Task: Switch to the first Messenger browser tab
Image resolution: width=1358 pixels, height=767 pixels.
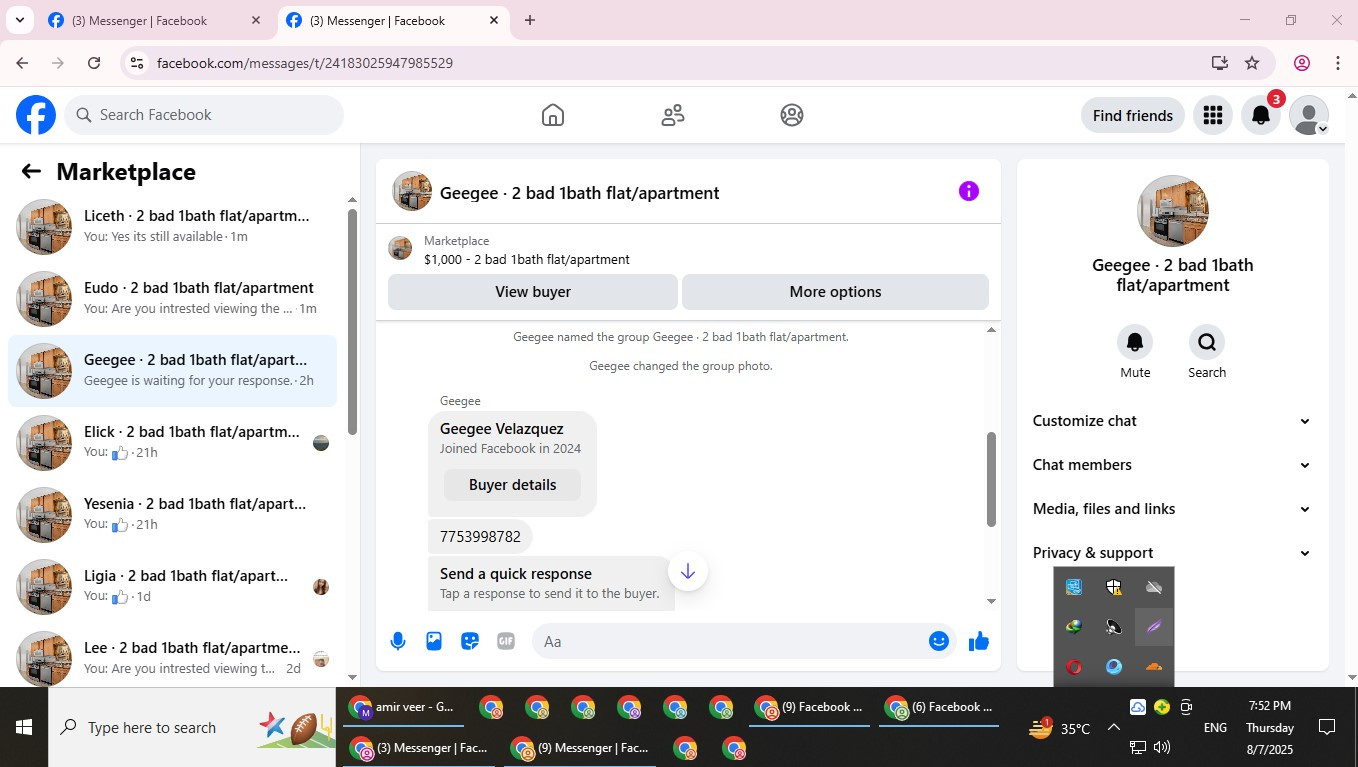Action: pyautogui.click(x=154, y=20)
